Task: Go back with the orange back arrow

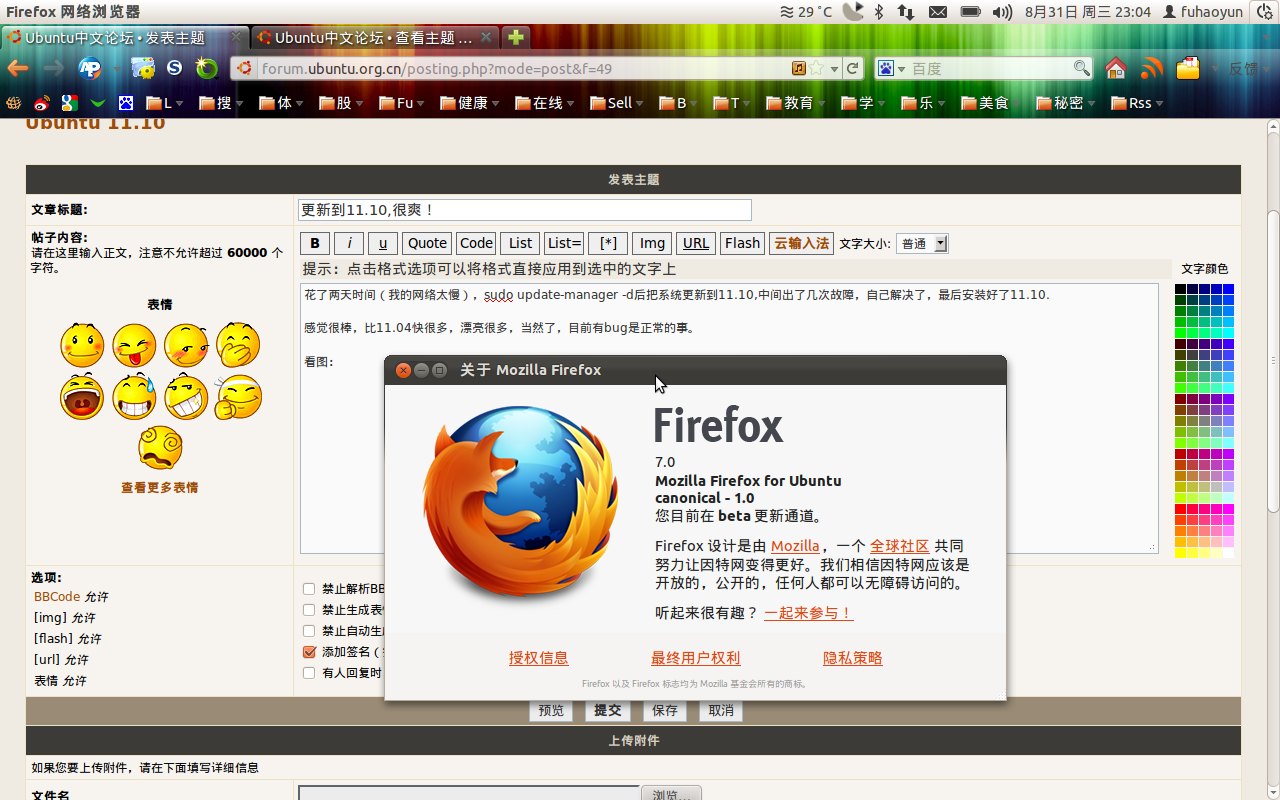Action: [18, 68]
